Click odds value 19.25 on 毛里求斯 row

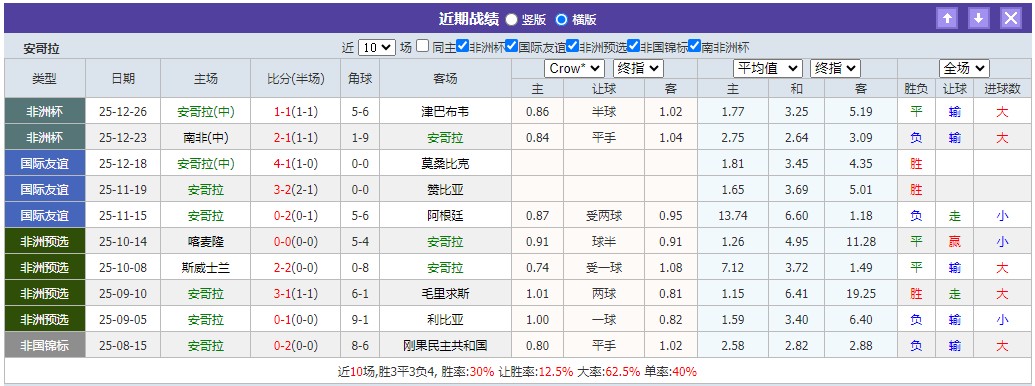[861, 294]
